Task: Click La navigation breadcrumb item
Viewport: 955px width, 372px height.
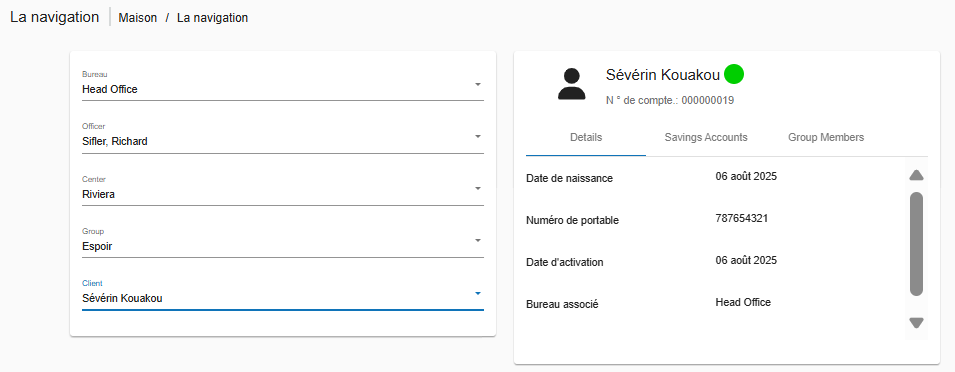Action: coord(213,18)
